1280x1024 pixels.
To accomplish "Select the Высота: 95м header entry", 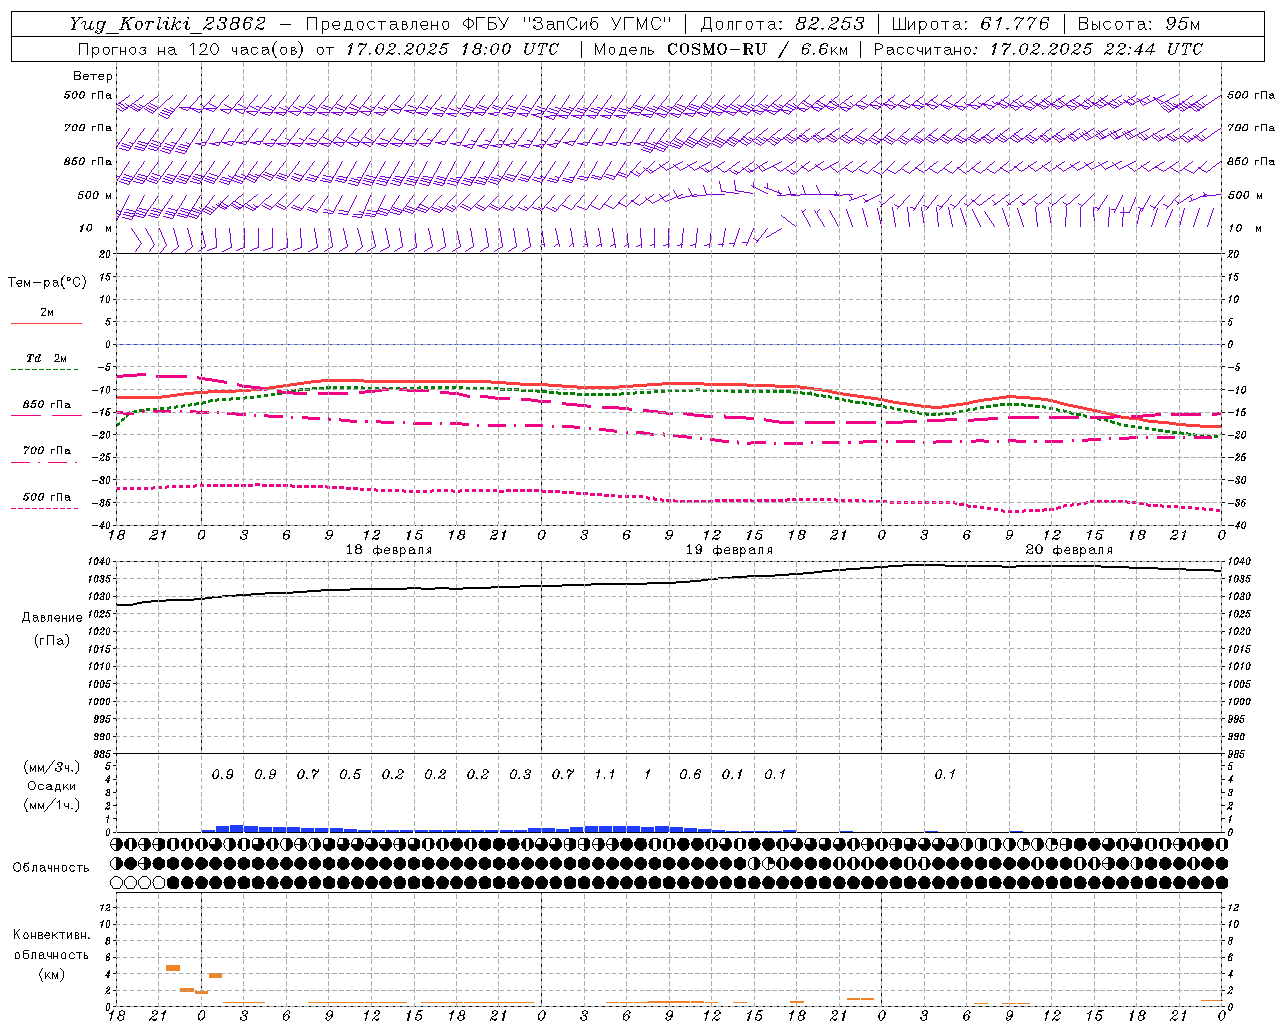I will click(x=1138, y=24).
